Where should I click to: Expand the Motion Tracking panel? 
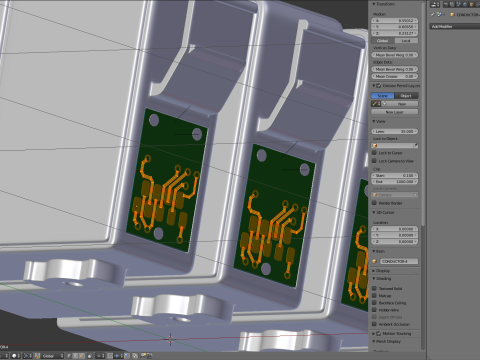point(374,333)
